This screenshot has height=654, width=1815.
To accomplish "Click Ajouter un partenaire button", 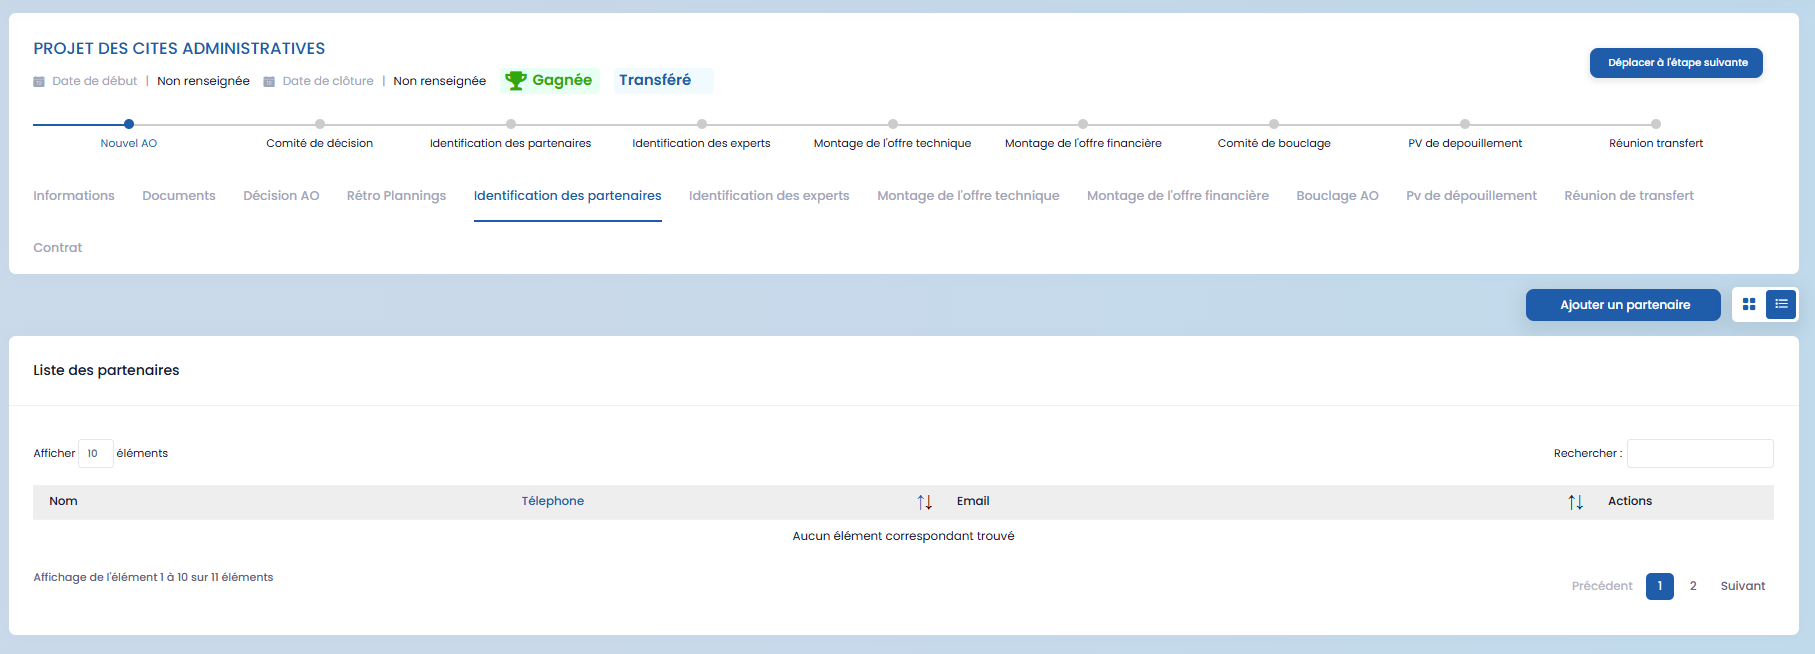I will (x=1623, y=305).
